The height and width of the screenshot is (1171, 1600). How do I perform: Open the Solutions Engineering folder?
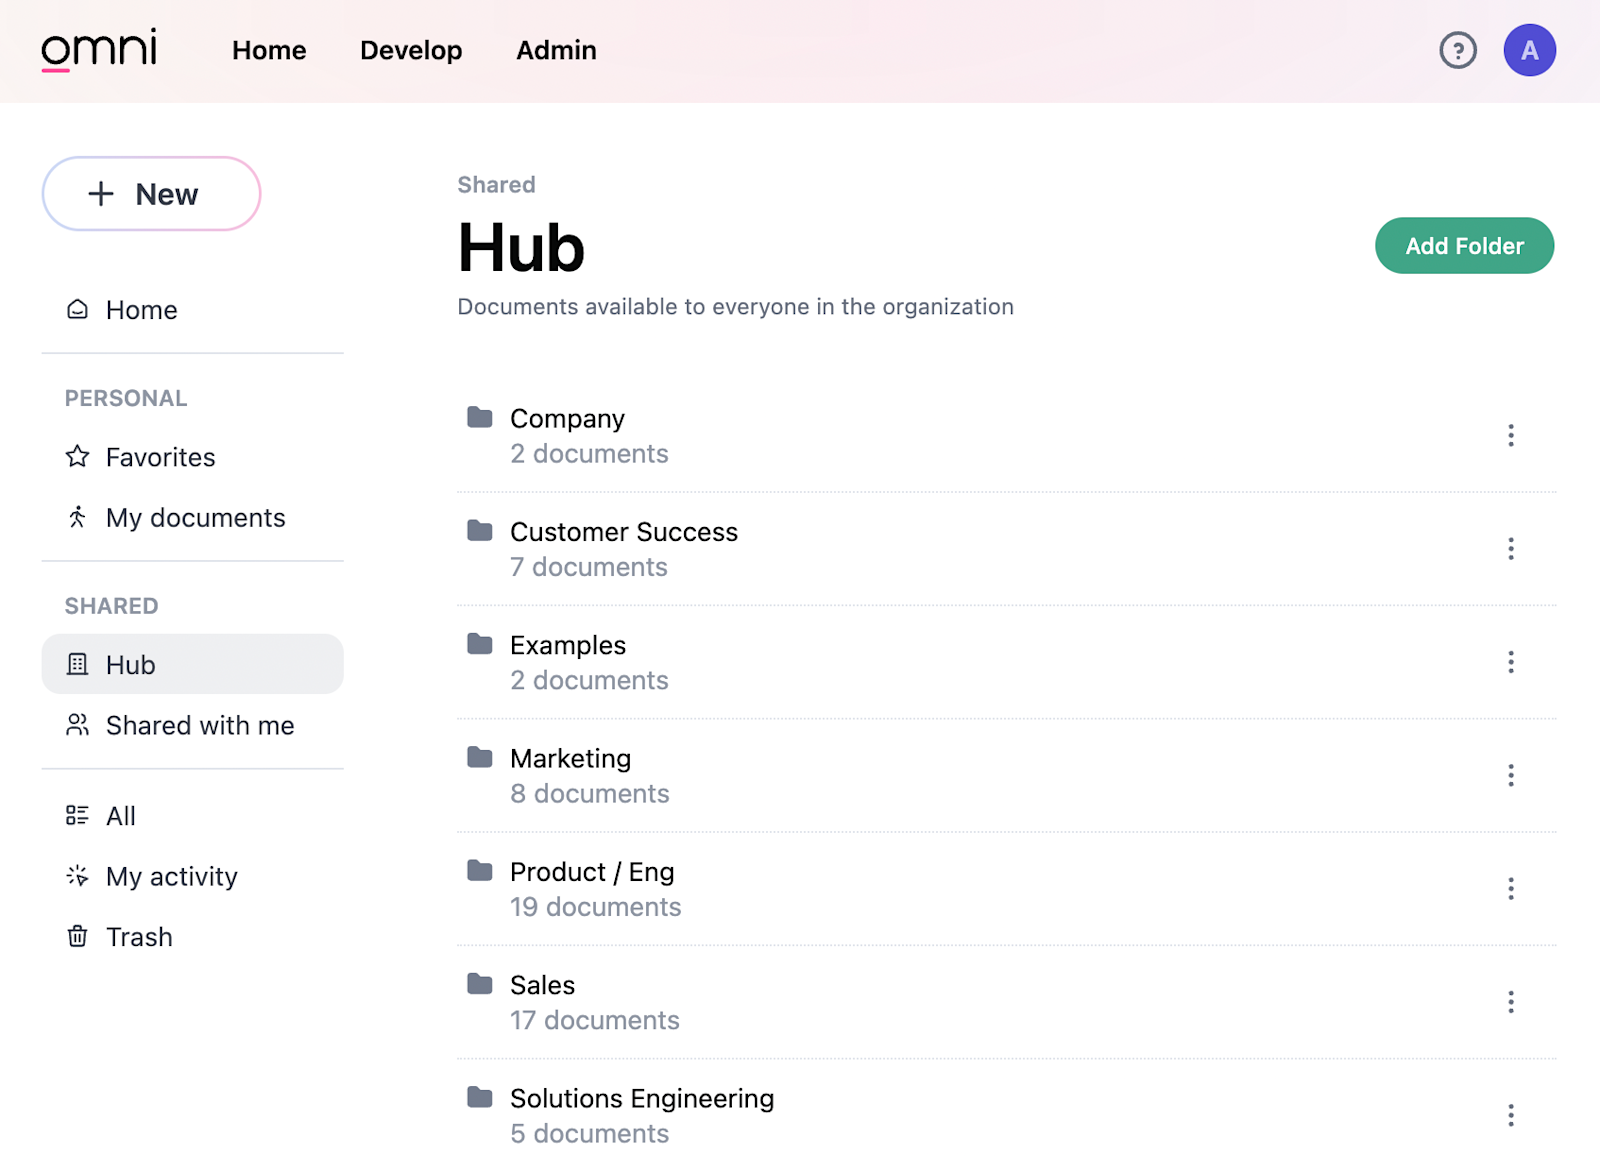(x=641, y=1098)
